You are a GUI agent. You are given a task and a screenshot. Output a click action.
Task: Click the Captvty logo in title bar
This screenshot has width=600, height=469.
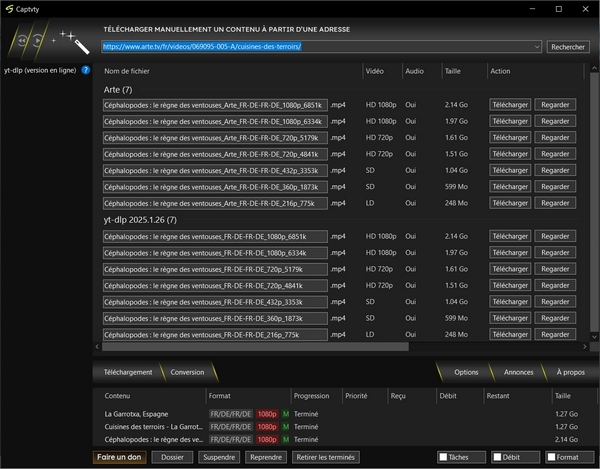pos(9,7)
